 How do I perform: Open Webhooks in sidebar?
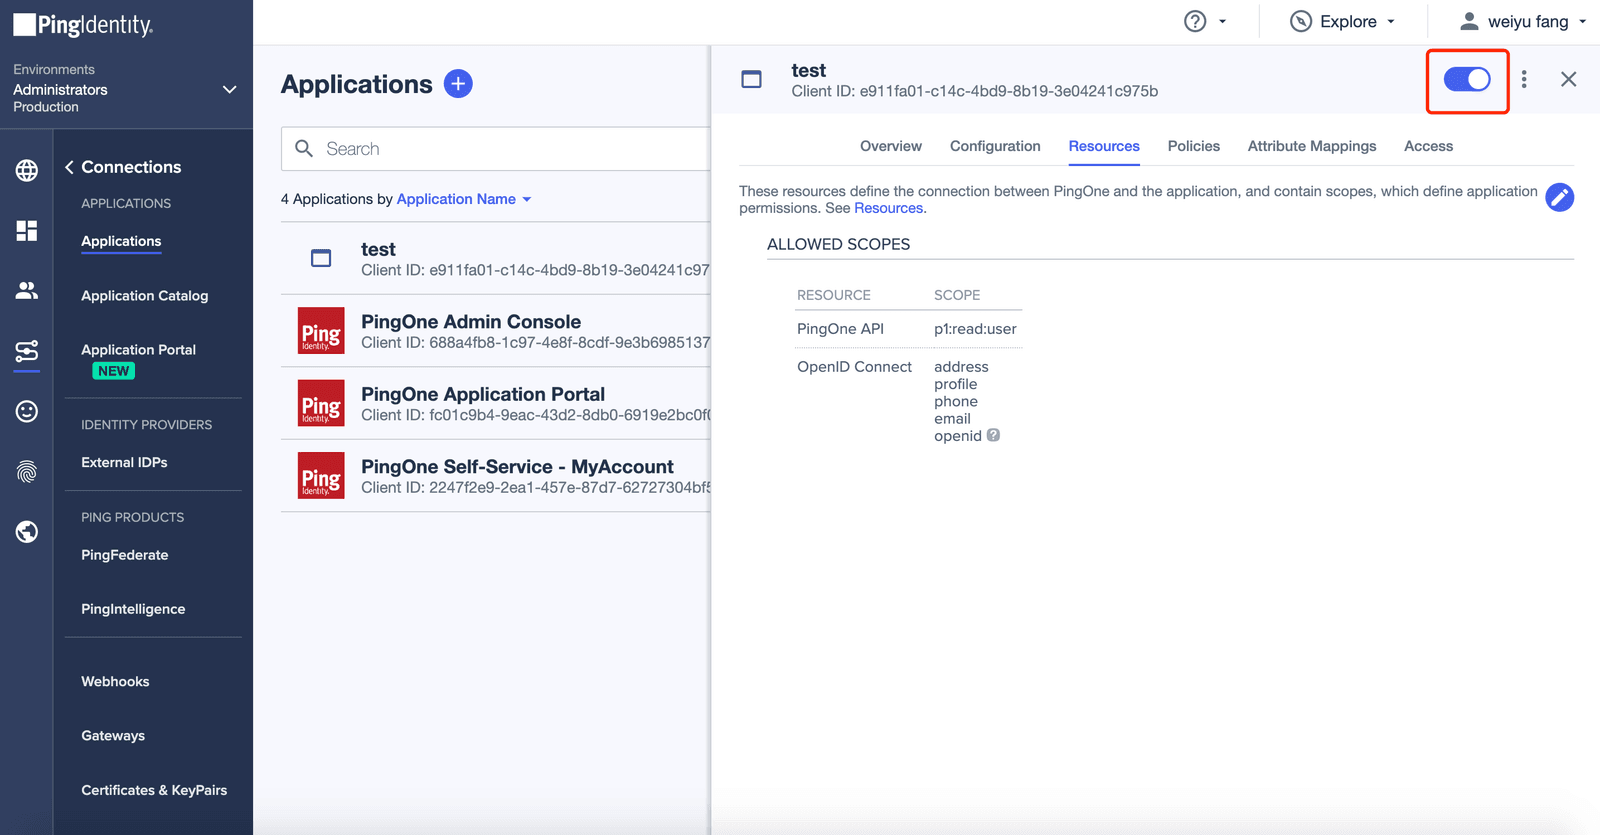click(115, 681)
